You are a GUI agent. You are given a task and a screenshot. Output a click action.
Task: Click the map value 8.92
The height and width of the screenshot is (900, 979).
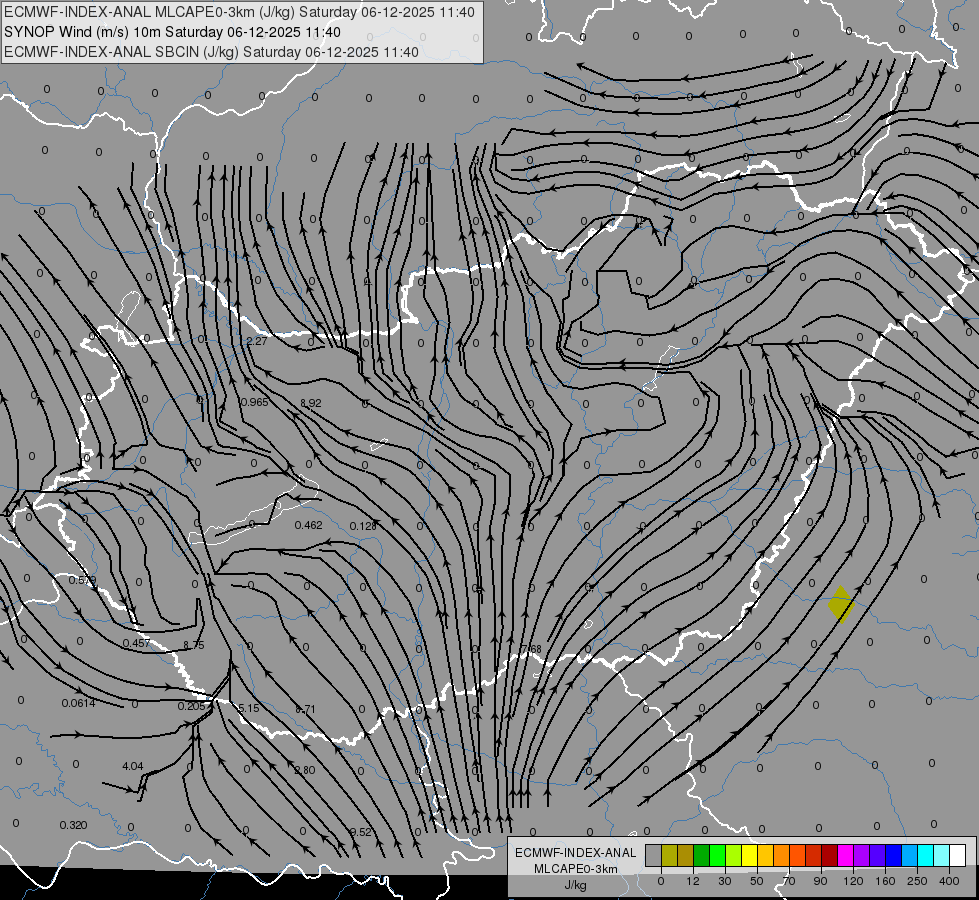tap(311, 403)
